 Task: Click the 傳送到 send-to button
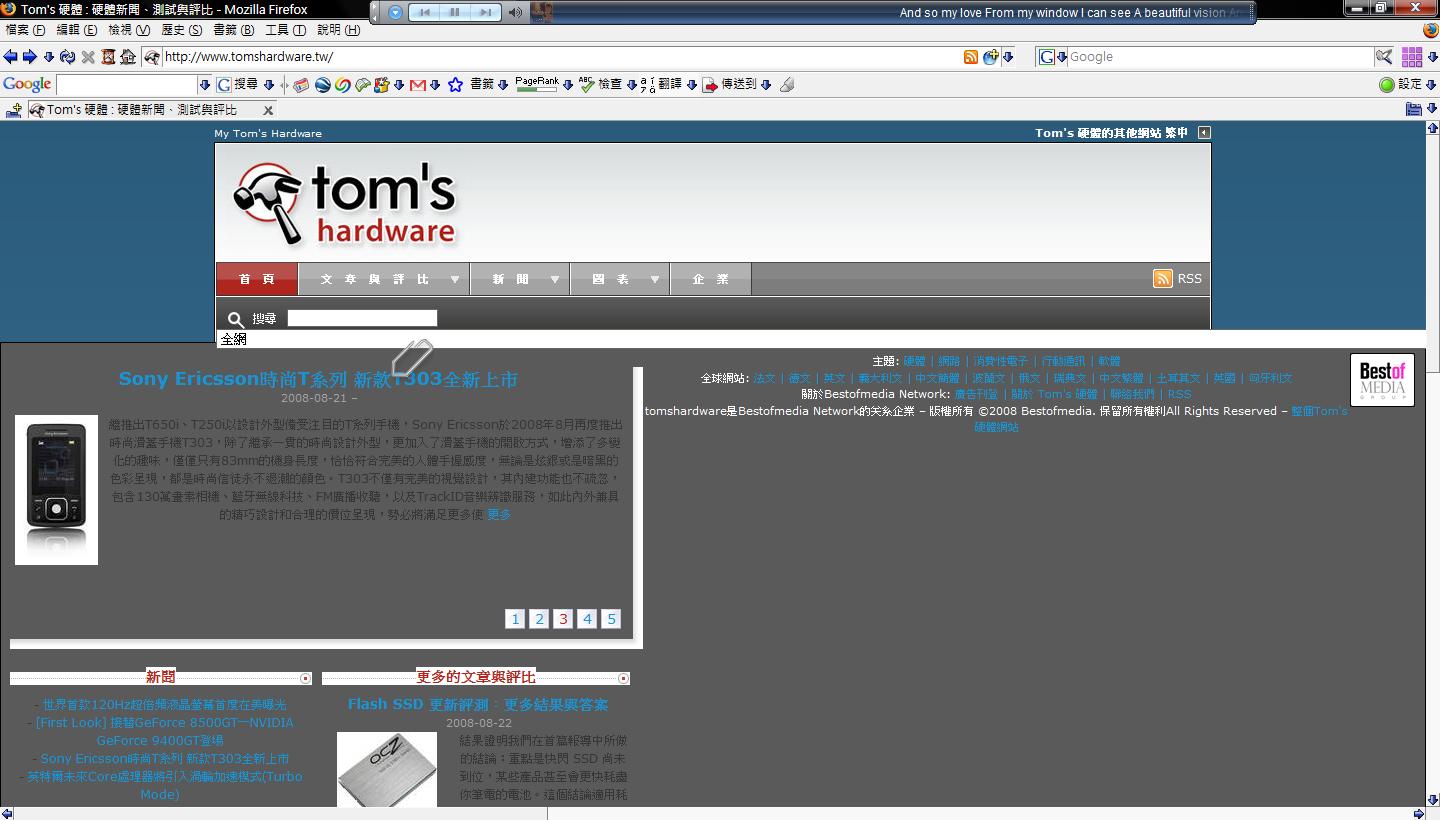coord(730,85)
